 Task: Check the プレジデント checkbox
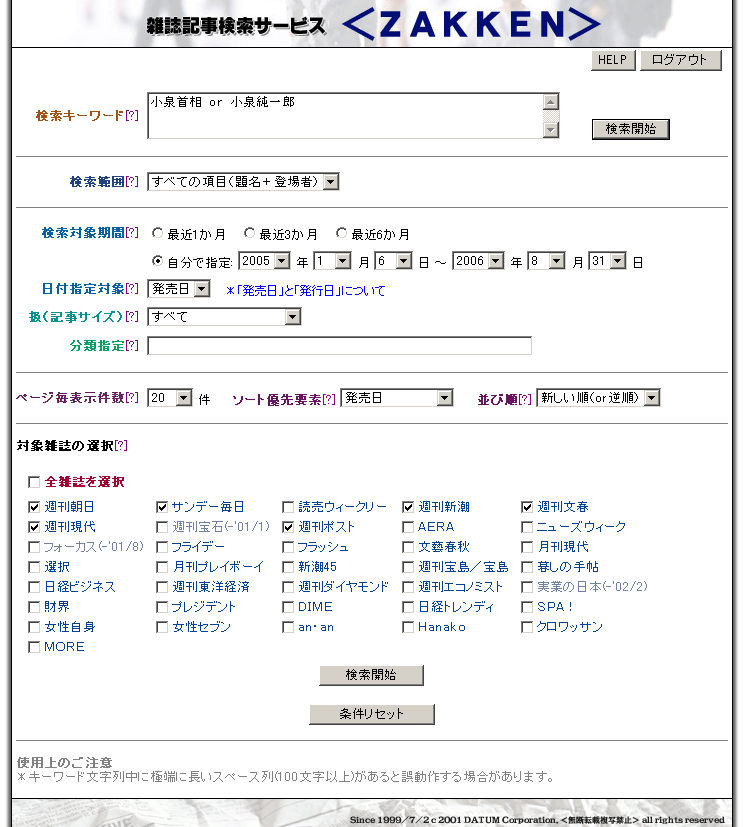pyautogui.click(x=162, y=608)
